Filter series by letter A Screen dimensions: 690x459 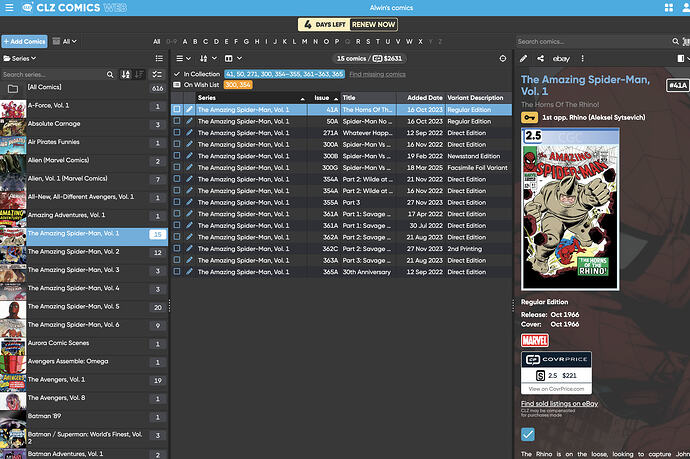185,41
